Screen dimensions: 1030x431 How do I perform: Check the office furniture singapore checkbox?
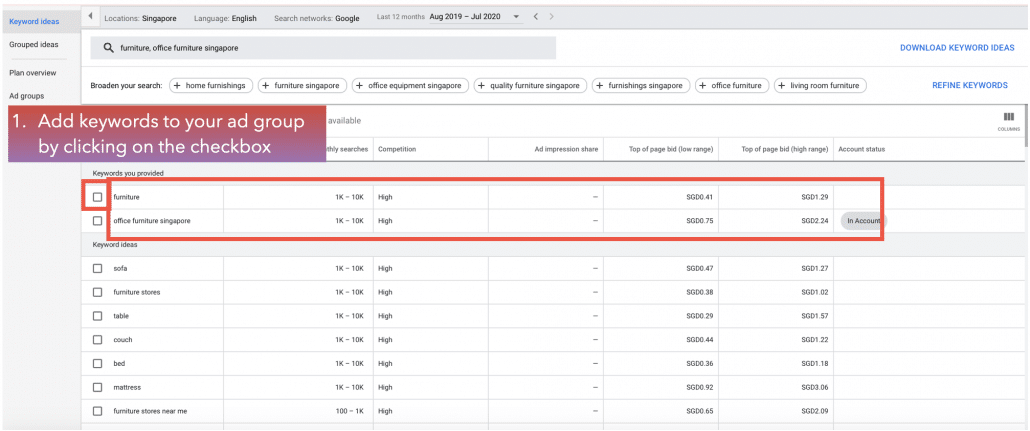[97, 221]
